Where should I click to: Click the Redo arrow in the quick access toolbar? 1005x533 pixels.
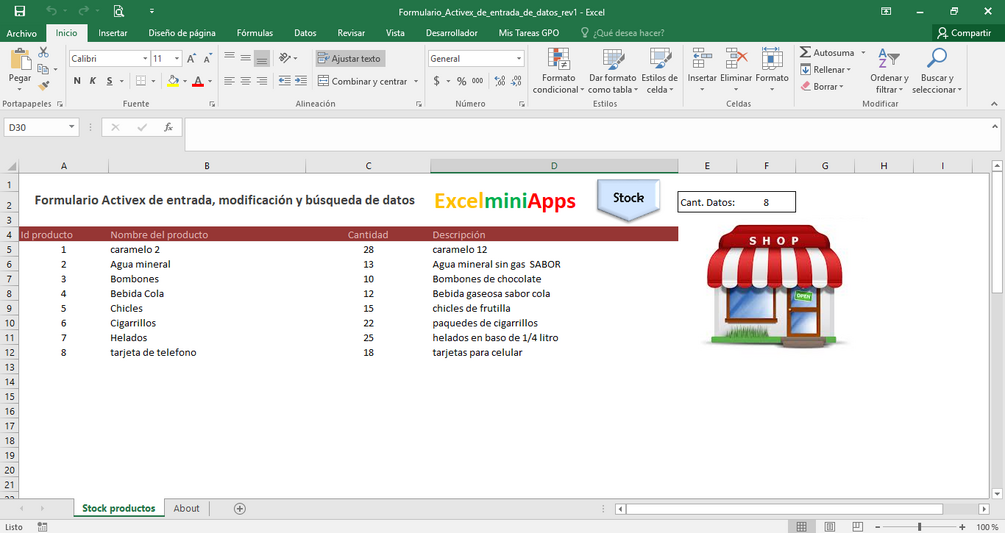(x=83, y=11)
